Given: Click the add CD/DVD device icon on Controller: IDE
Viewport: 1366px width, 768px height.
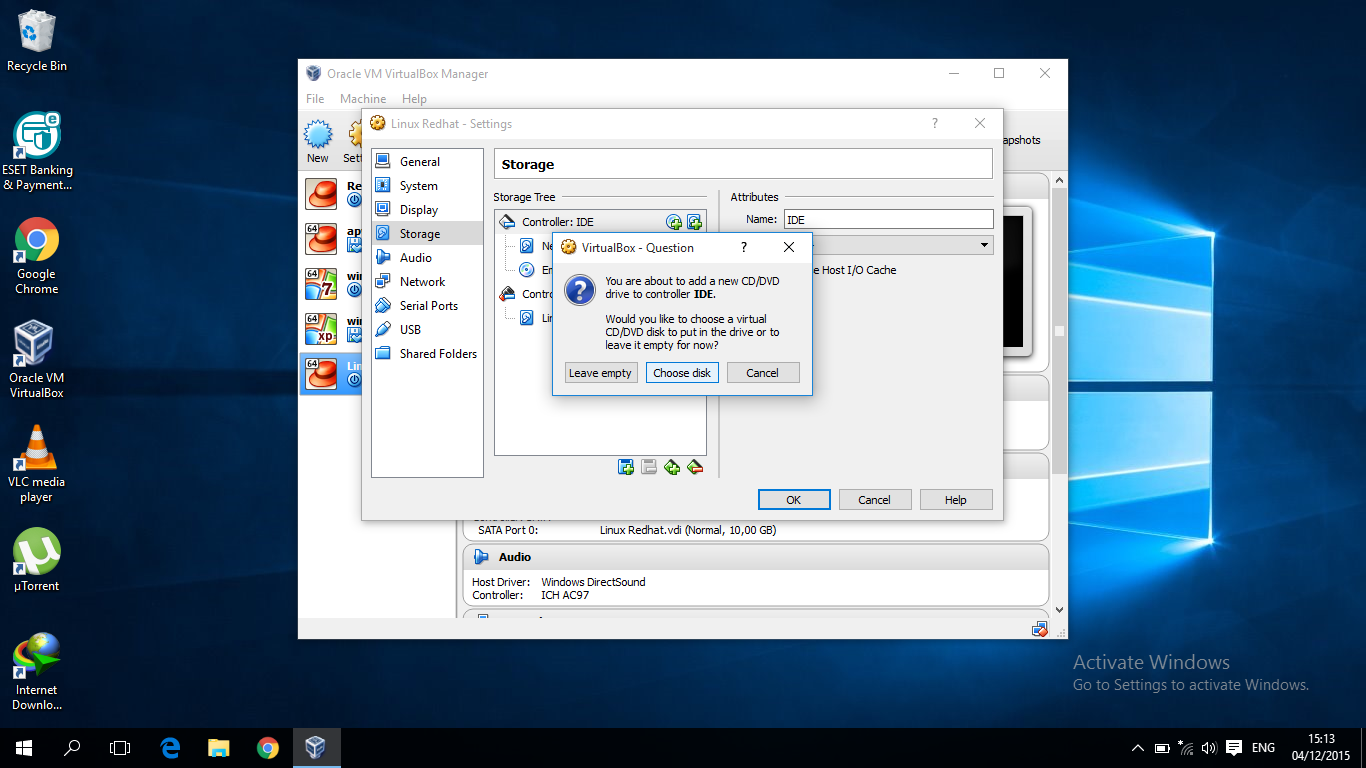Looking at the screenshot, I should tap(674, 222).
